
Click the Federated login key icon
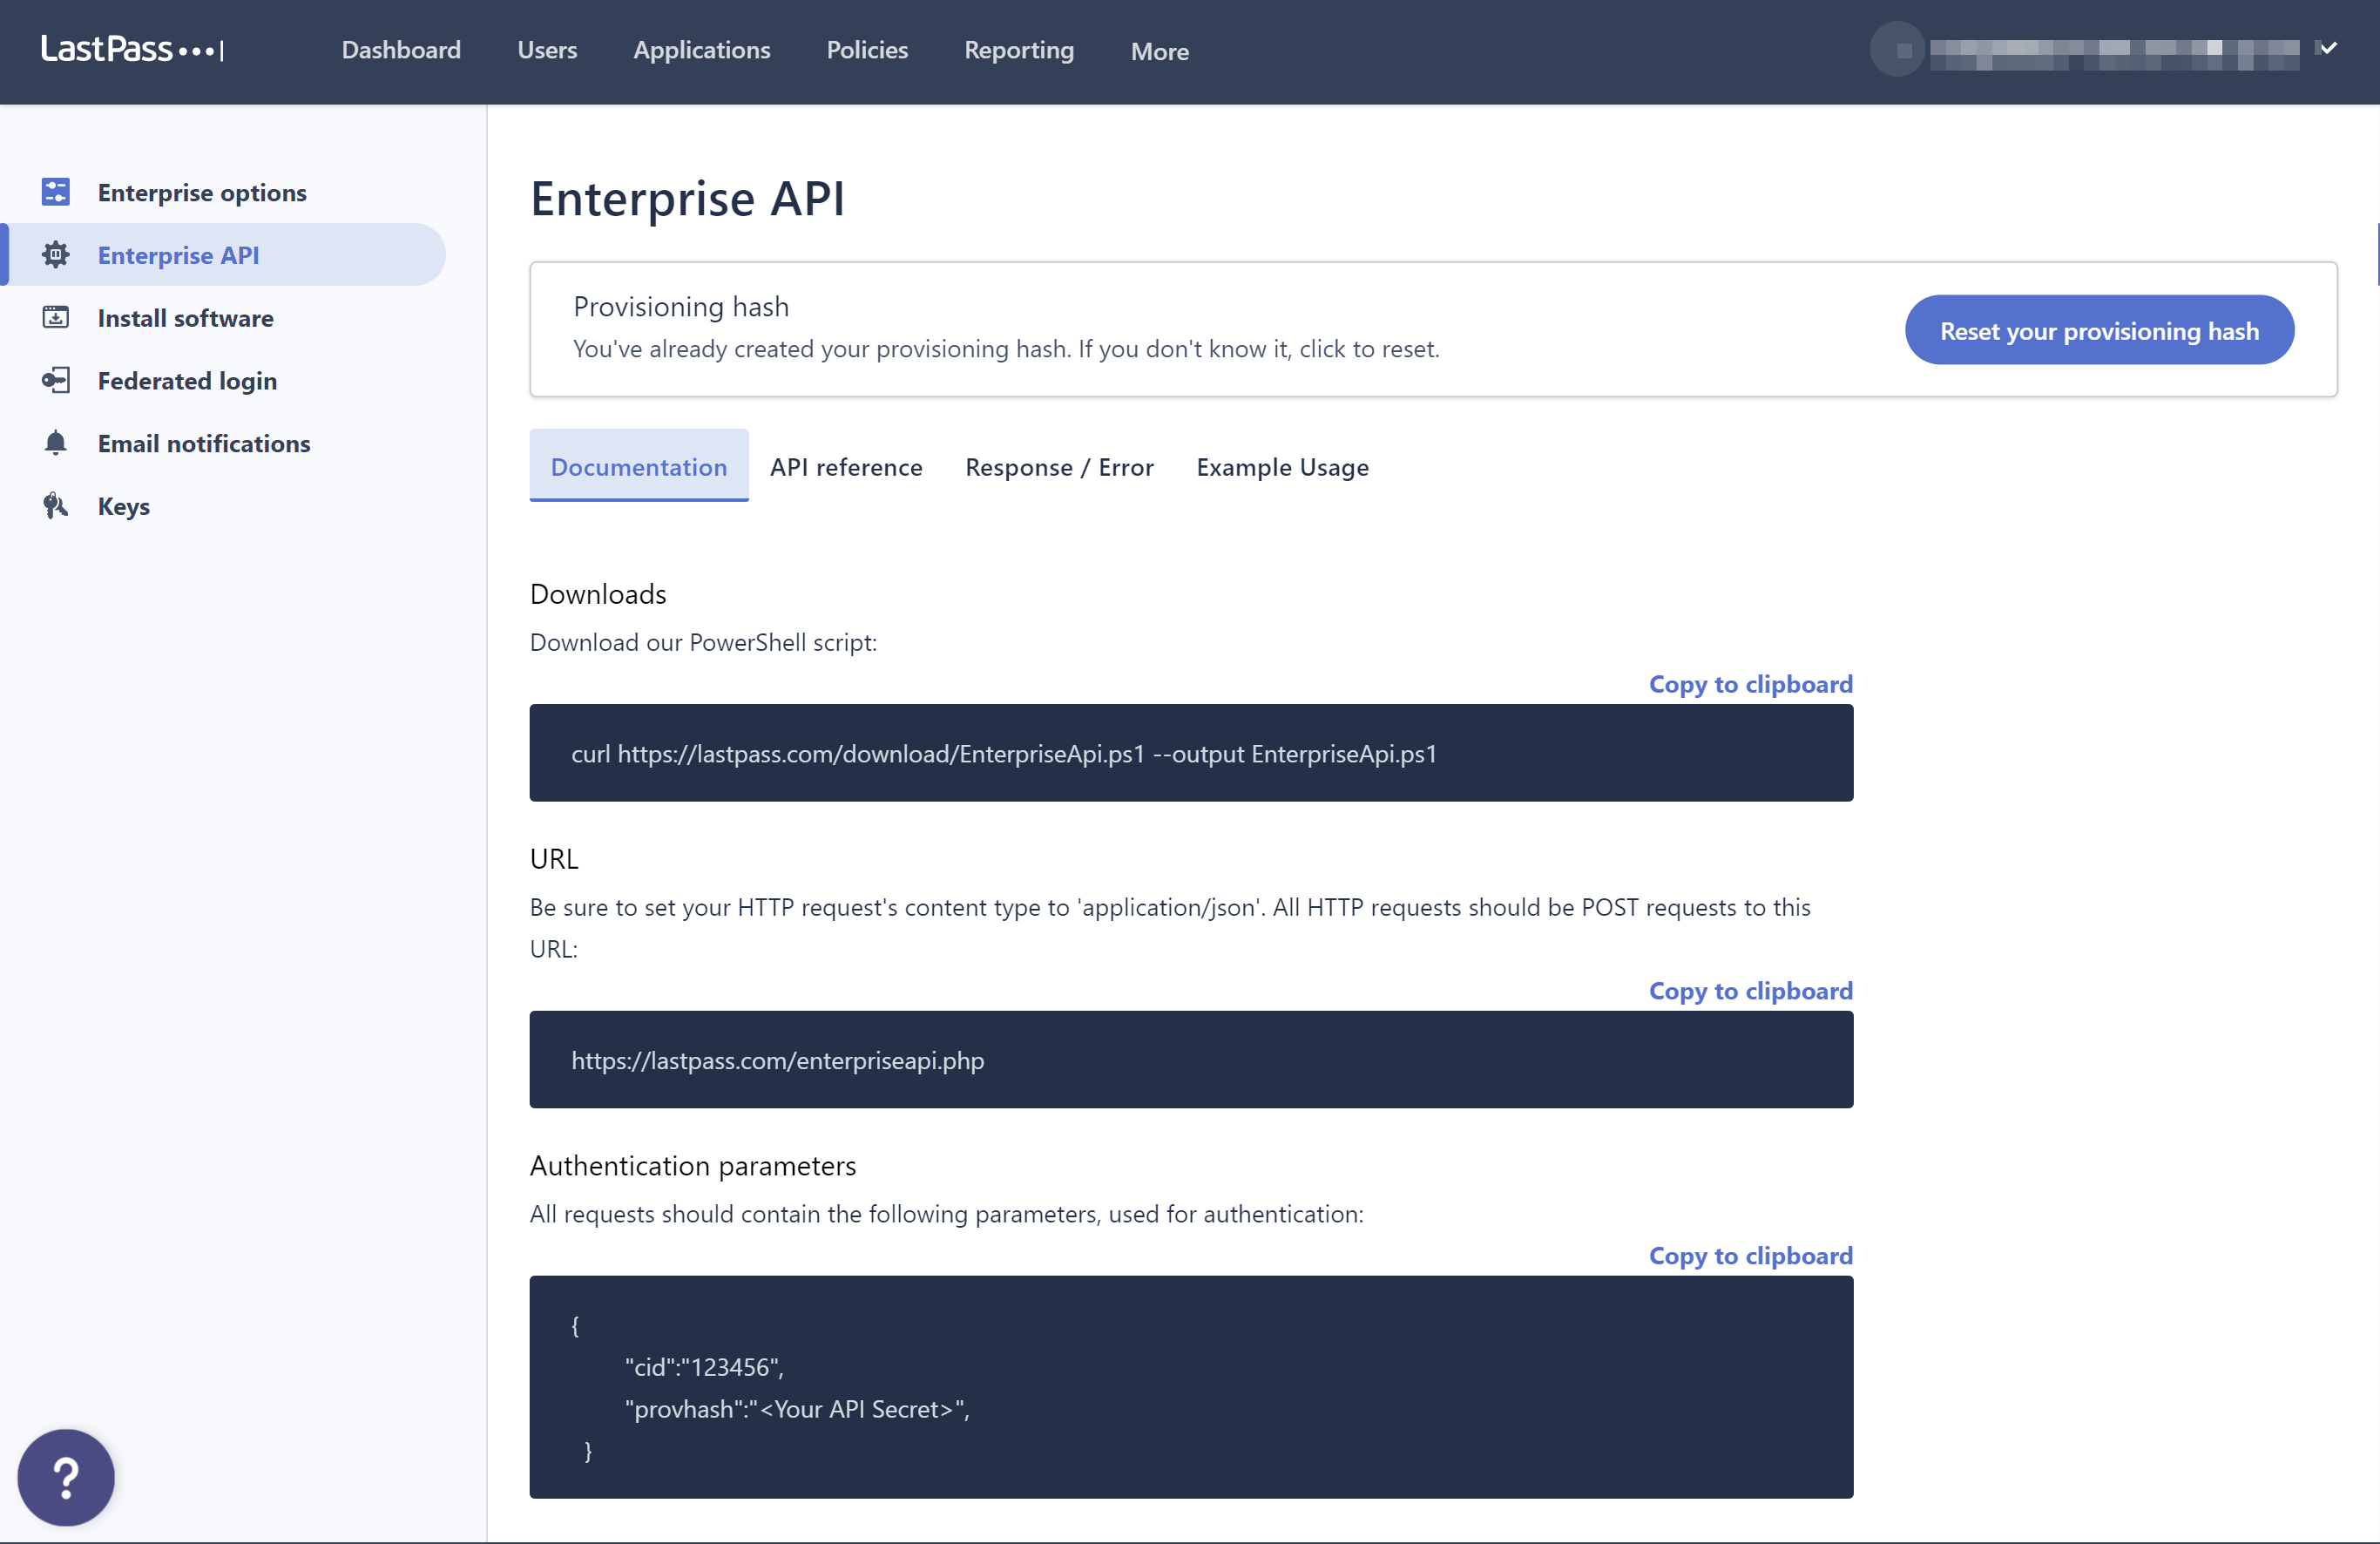click(x=56, y=381)
